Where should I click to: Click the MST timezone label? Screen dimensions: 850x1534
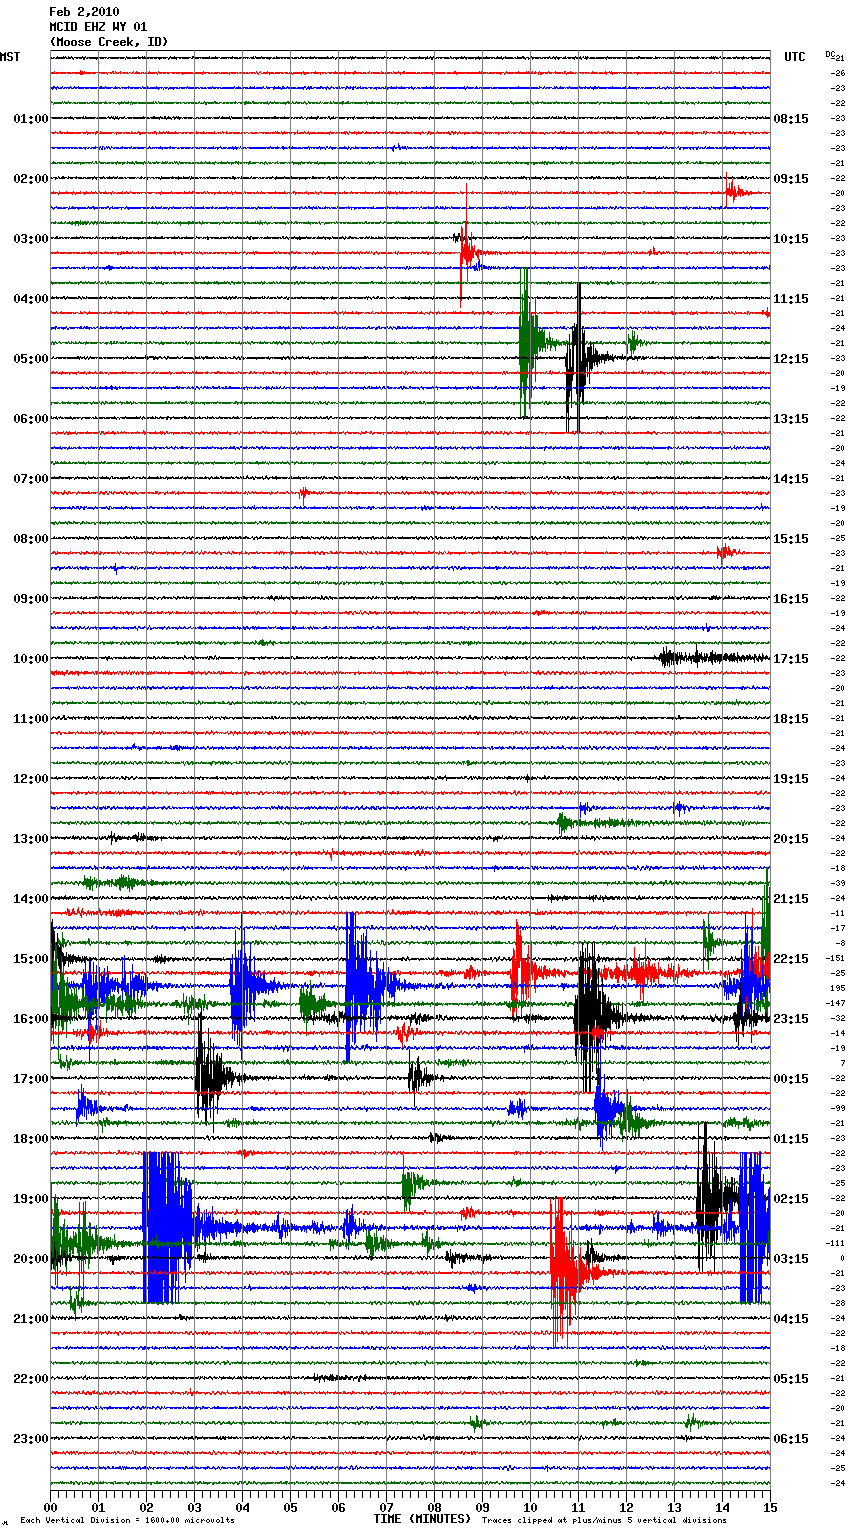(10, 57)
